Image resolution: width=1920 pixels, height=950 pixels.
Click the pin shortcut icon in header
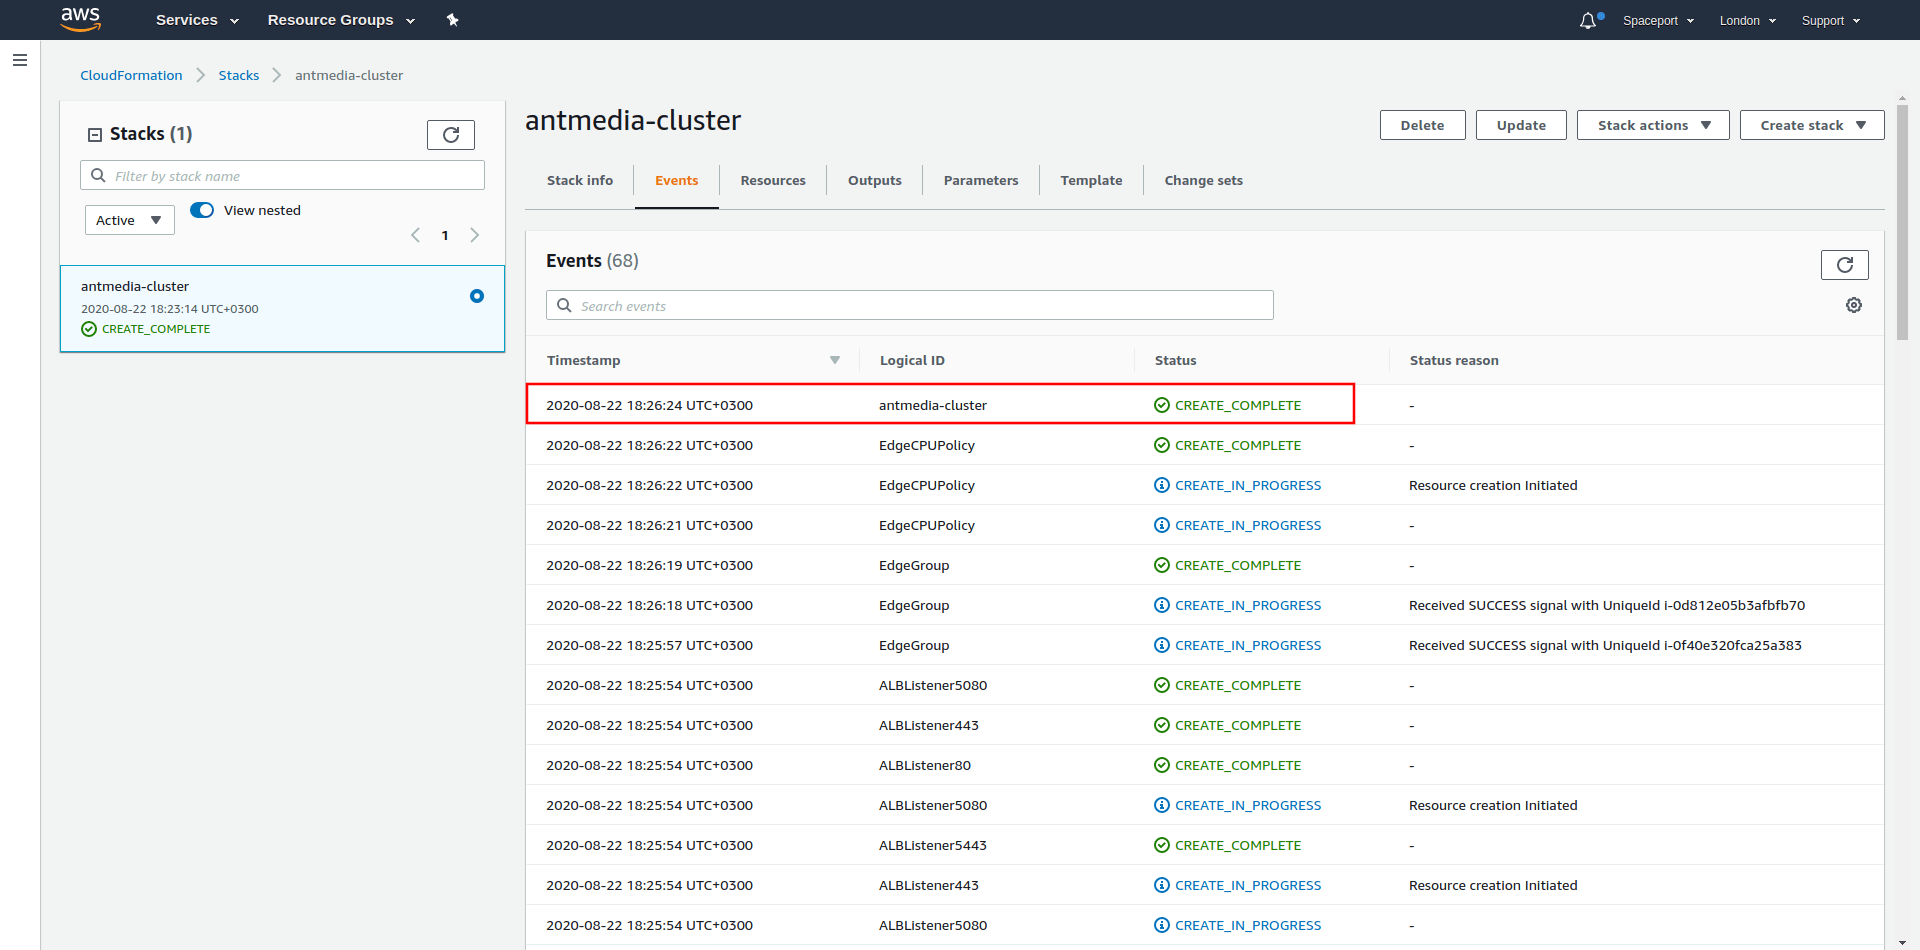coord(452,20)
